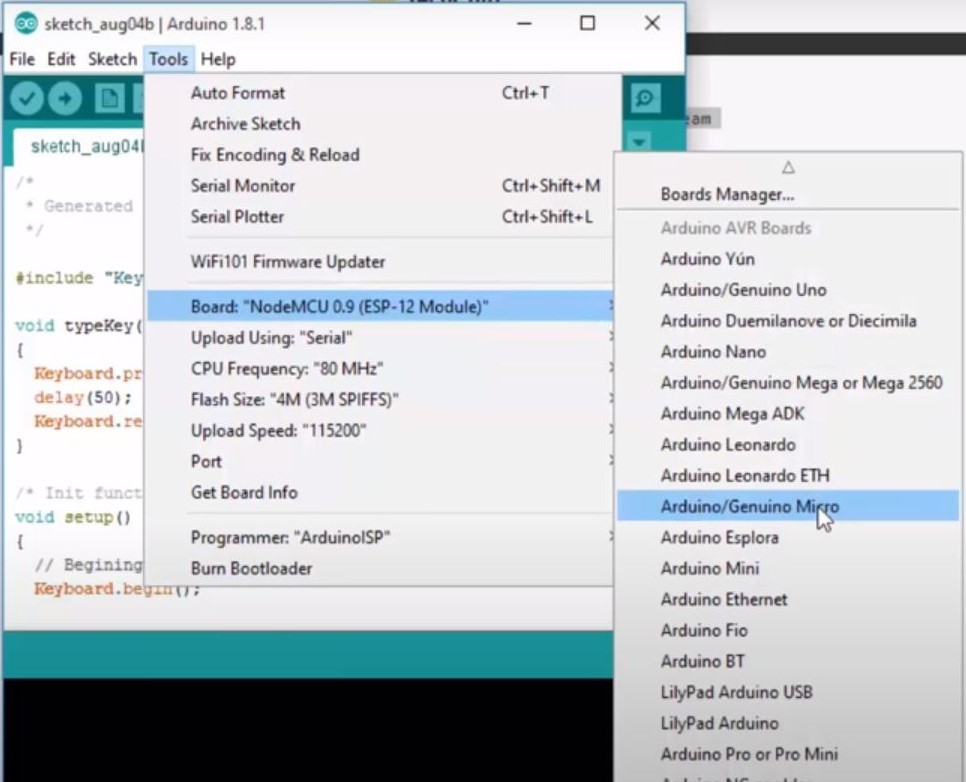The image size is (966, 782).
Task: Click the tab dropdown arrow below Serial Monitor
Action: 639,142
